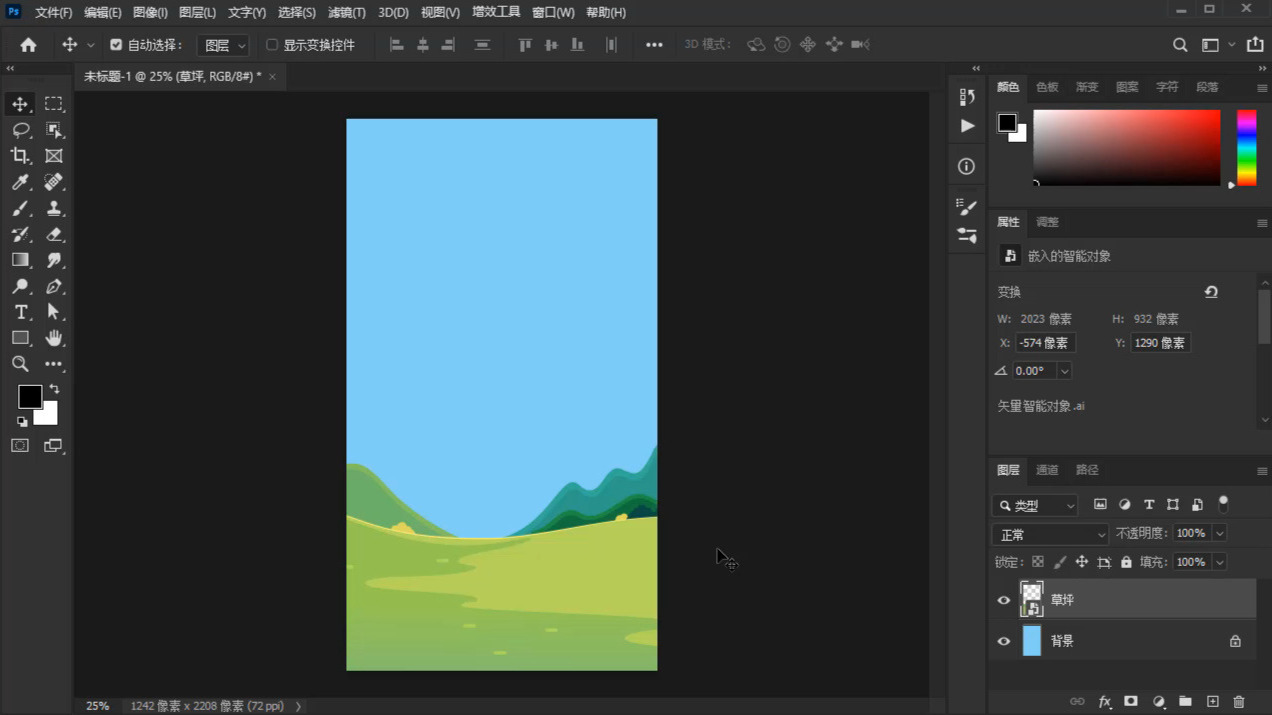Viewport: 1272px width, 715px height.
Task: Select the History Brush tool
Action: coord(20,234)
